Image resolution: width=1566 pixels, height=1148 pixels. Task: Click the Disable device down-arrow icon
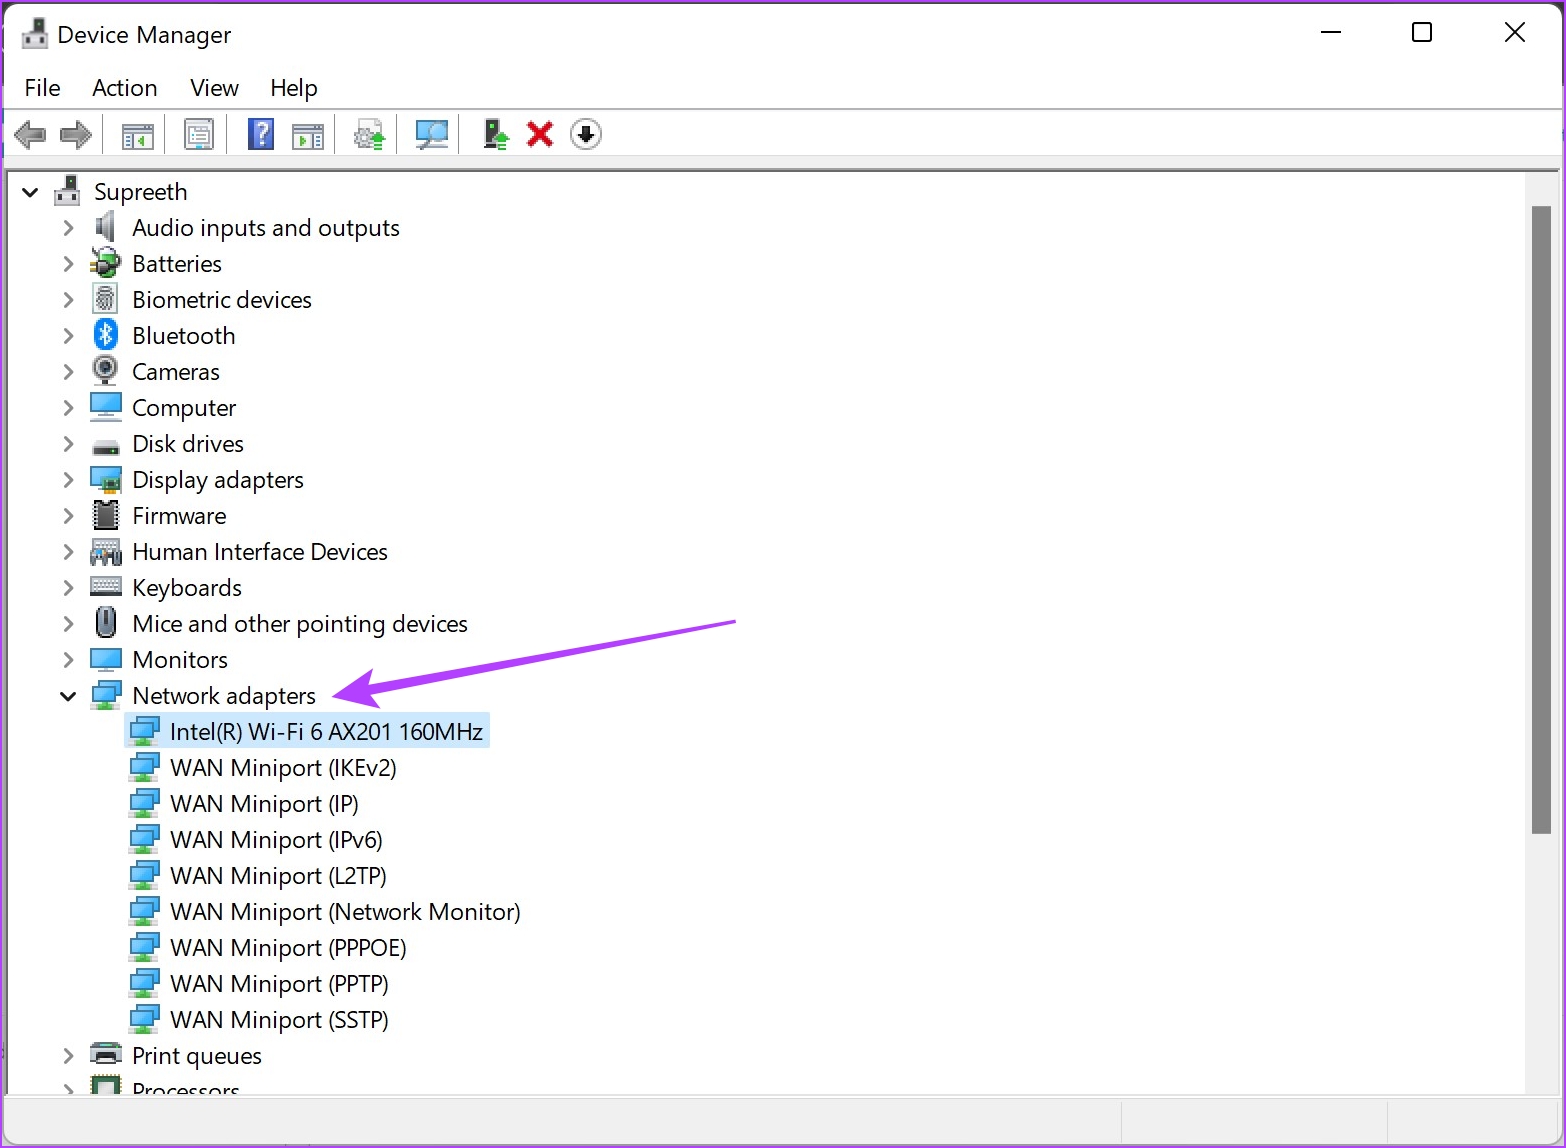pyautogui.click(x=585, y=134)
